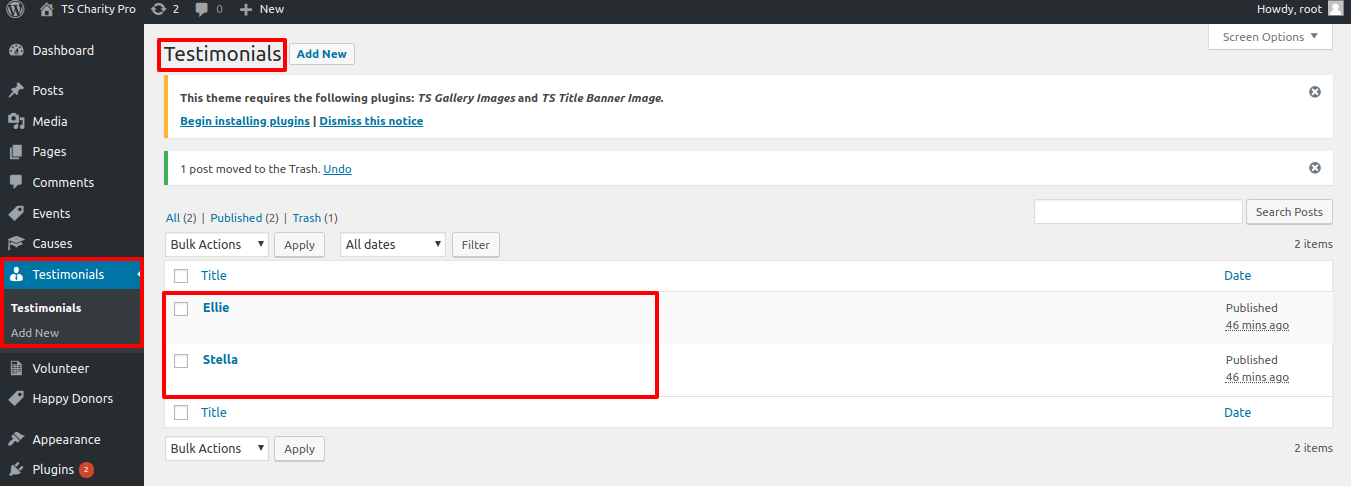Sort by Title column header
1351x486 pixels.
pos(214,276)
